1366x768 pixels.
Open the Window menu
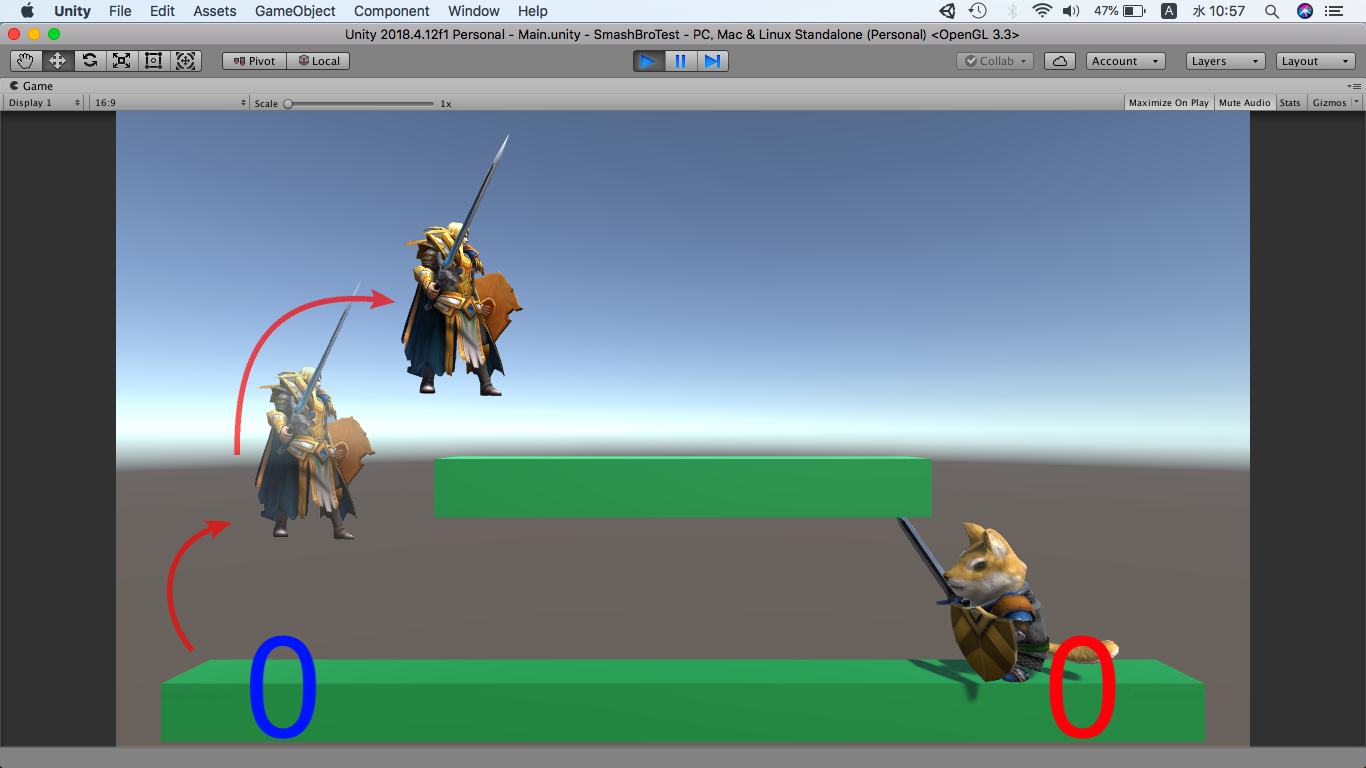[474, 11]
